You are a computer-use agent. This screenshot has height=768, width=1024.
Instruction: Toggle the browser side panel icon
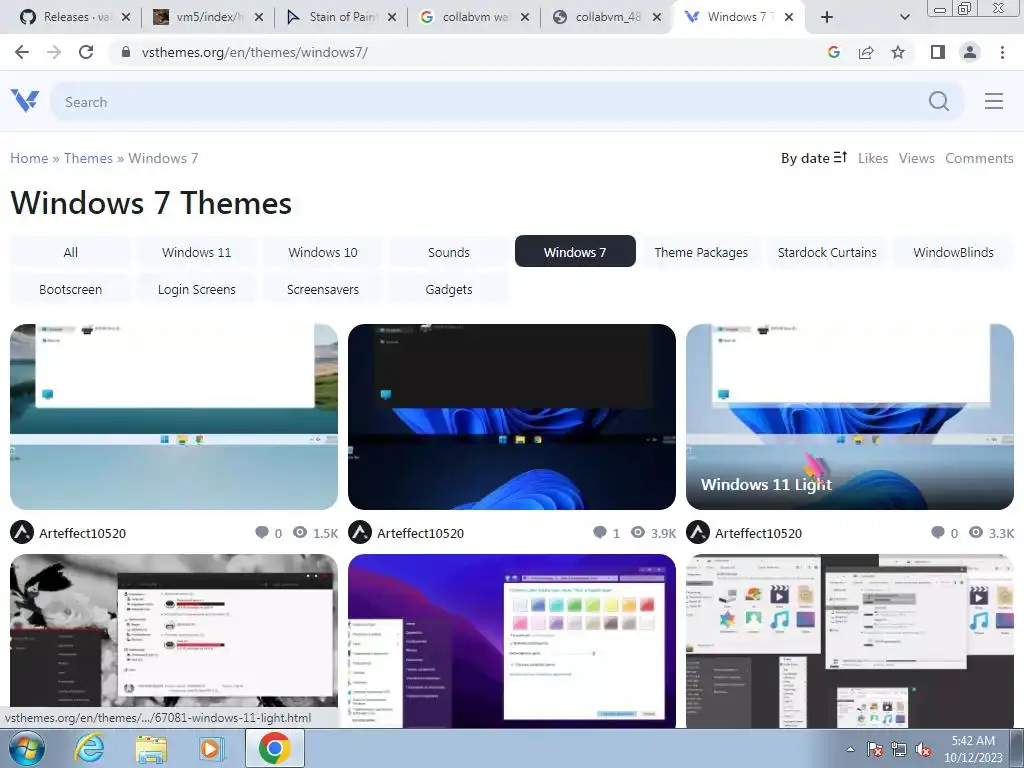[x=938, y=52]
